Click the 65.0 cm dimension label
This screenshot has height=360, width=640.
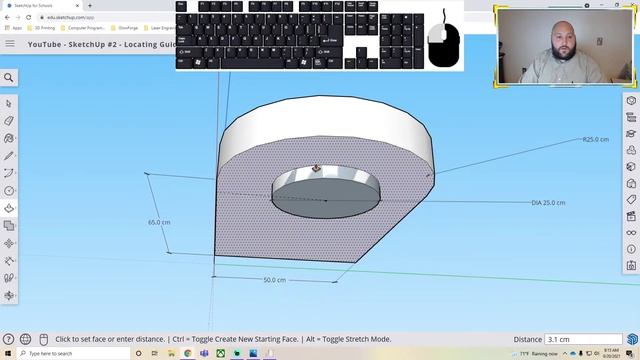click(x=159, y=222)
